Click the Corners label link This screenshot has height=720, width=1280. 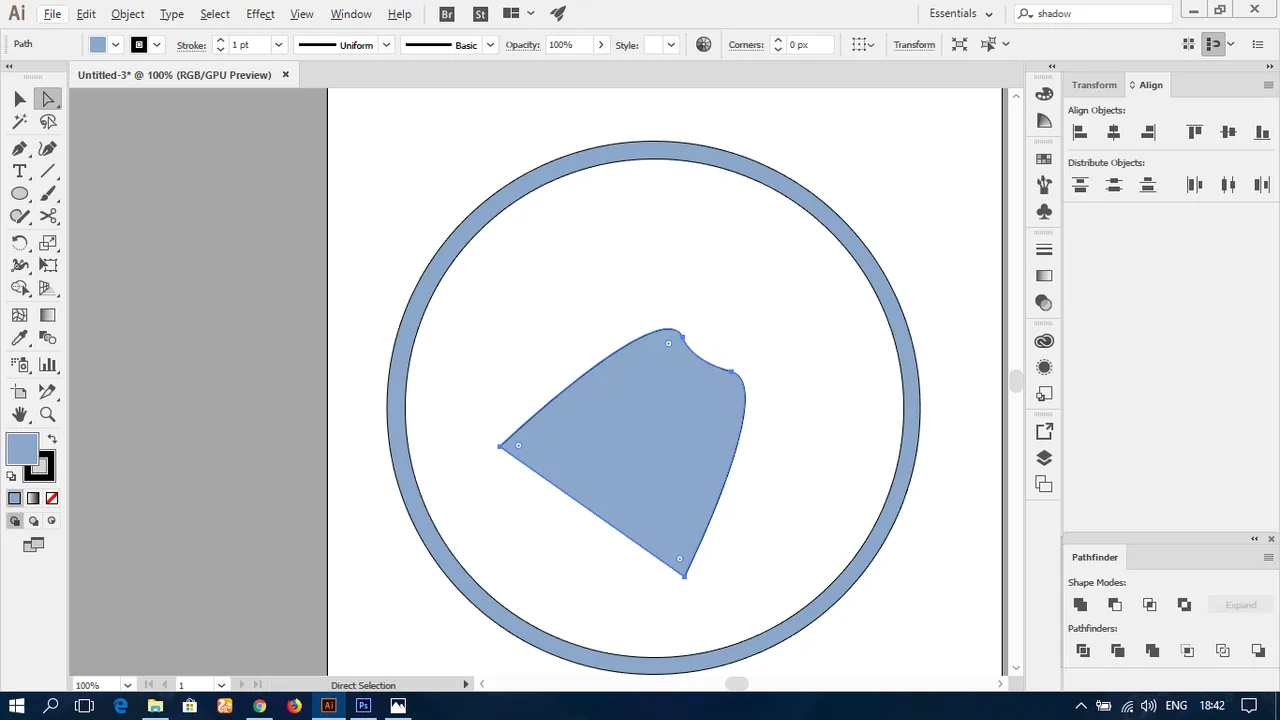click(746, 45)
